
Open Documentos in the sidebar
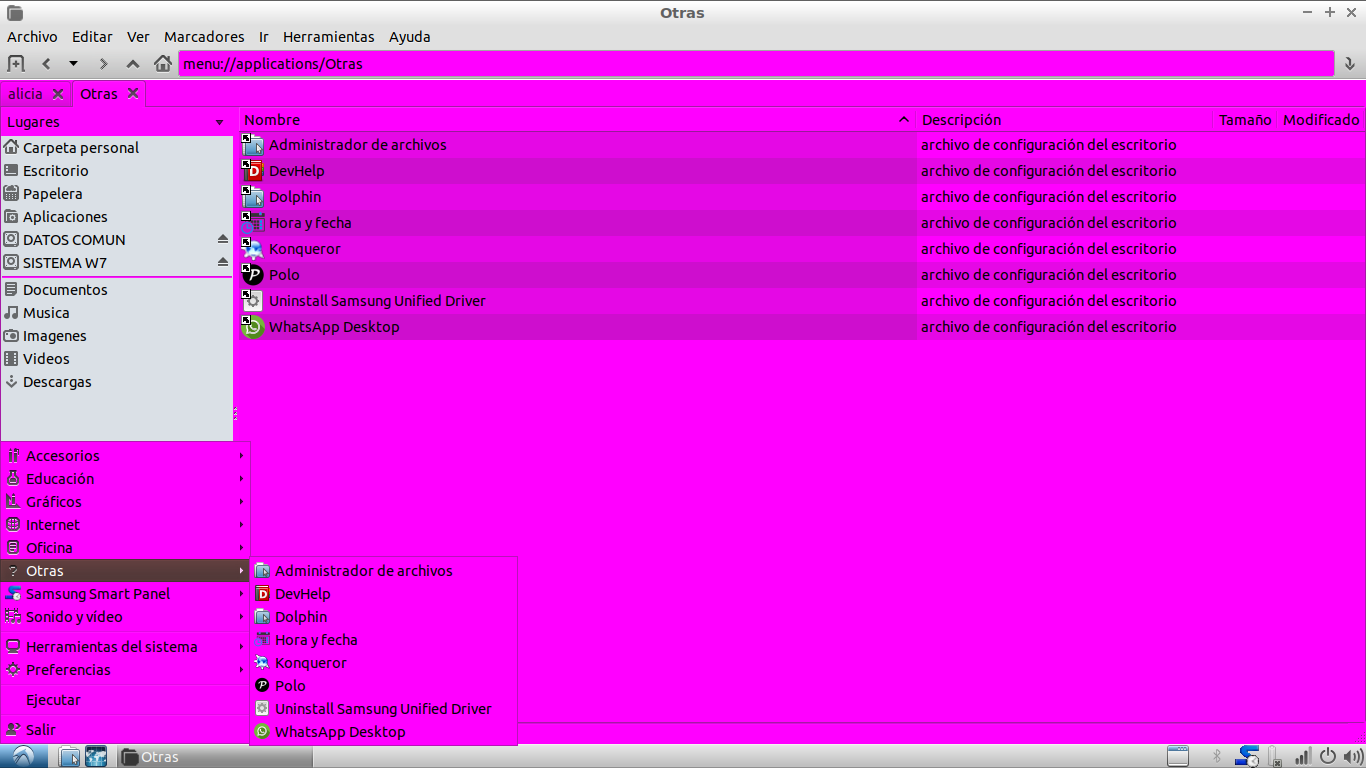116,290
